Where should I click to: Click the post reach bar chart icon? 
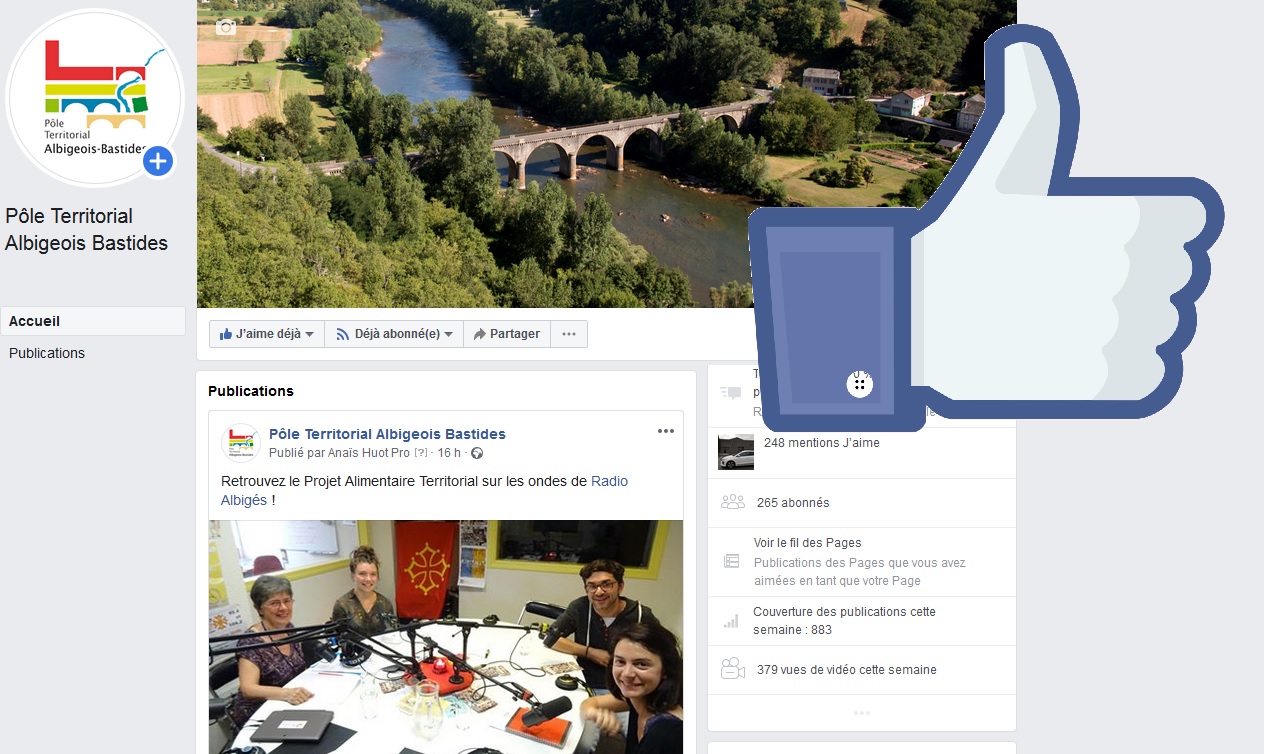click(731, 621)
